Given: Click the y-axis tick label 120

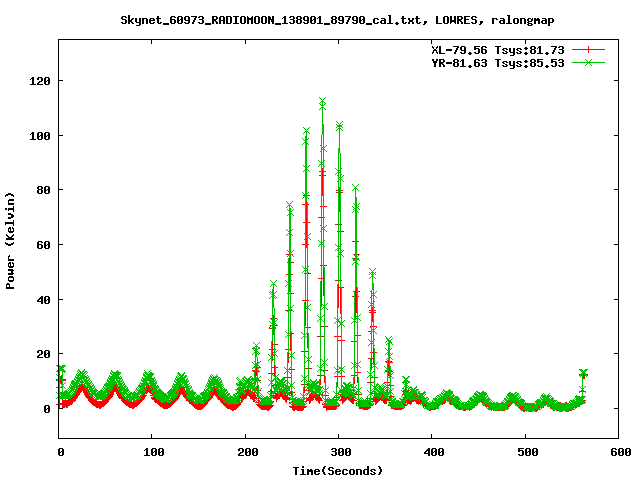Looking at the screenshot, I should [x=41, y=80].
